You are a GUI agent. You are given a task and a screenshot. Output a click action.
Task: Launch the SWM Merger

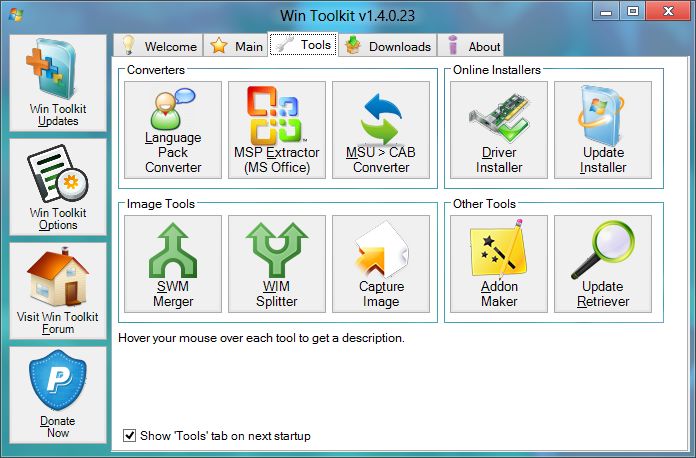(173, 264)
